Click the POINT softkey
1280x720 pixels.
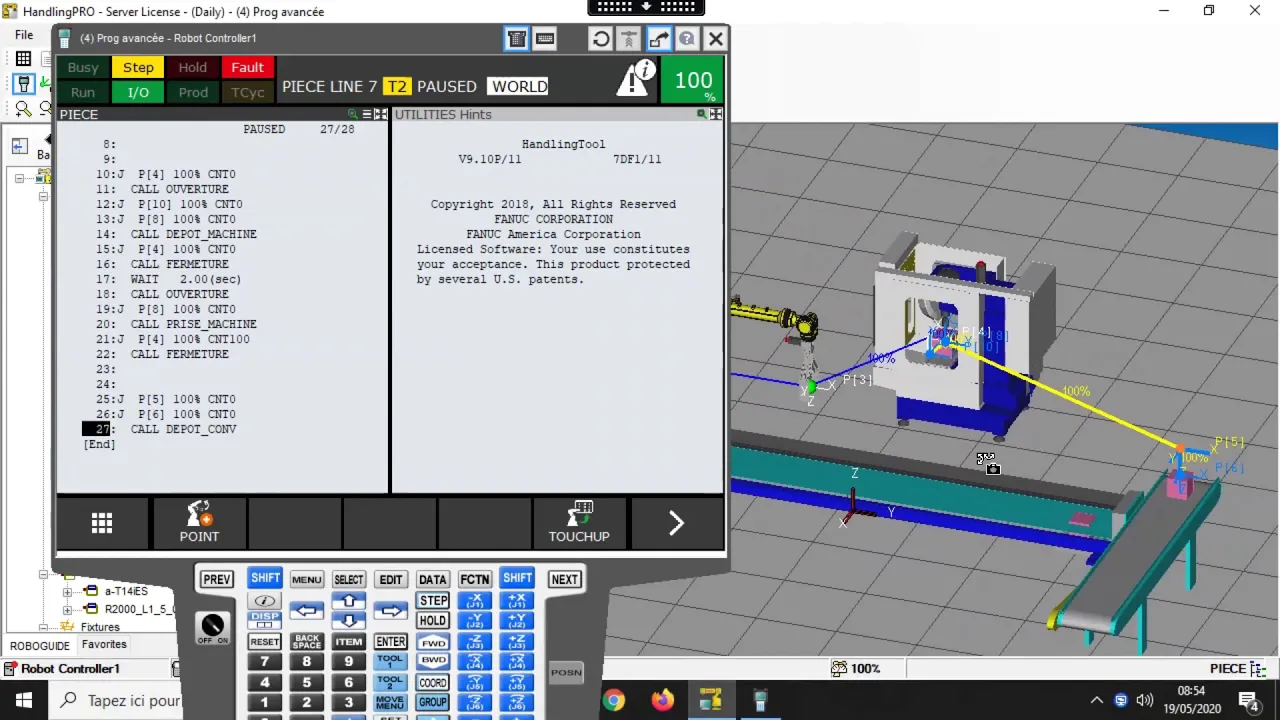[x=199, y=522]
